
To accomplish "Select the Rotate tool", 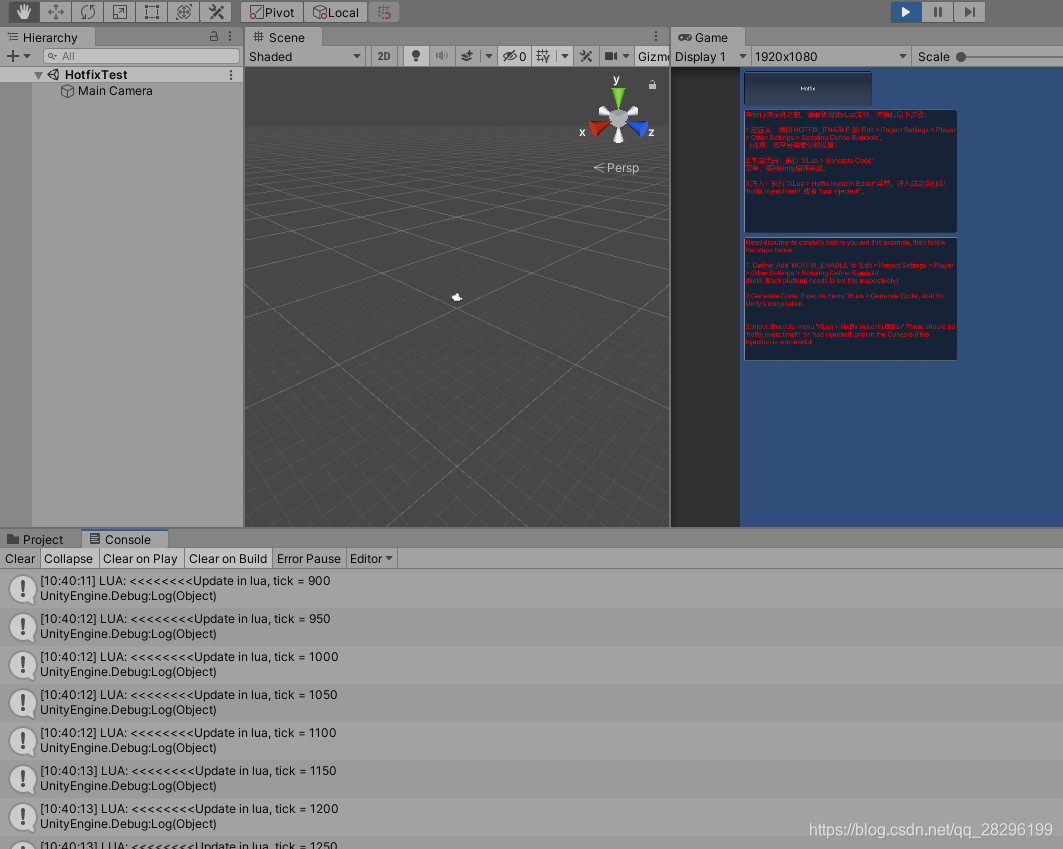I will coord(87,12).
